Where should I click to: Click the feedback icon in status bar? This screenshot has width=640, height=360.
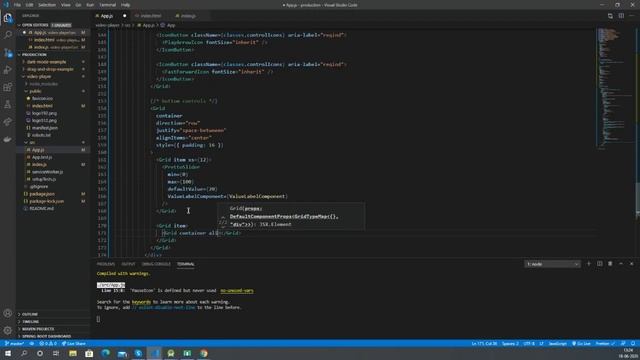pos(623,344)
